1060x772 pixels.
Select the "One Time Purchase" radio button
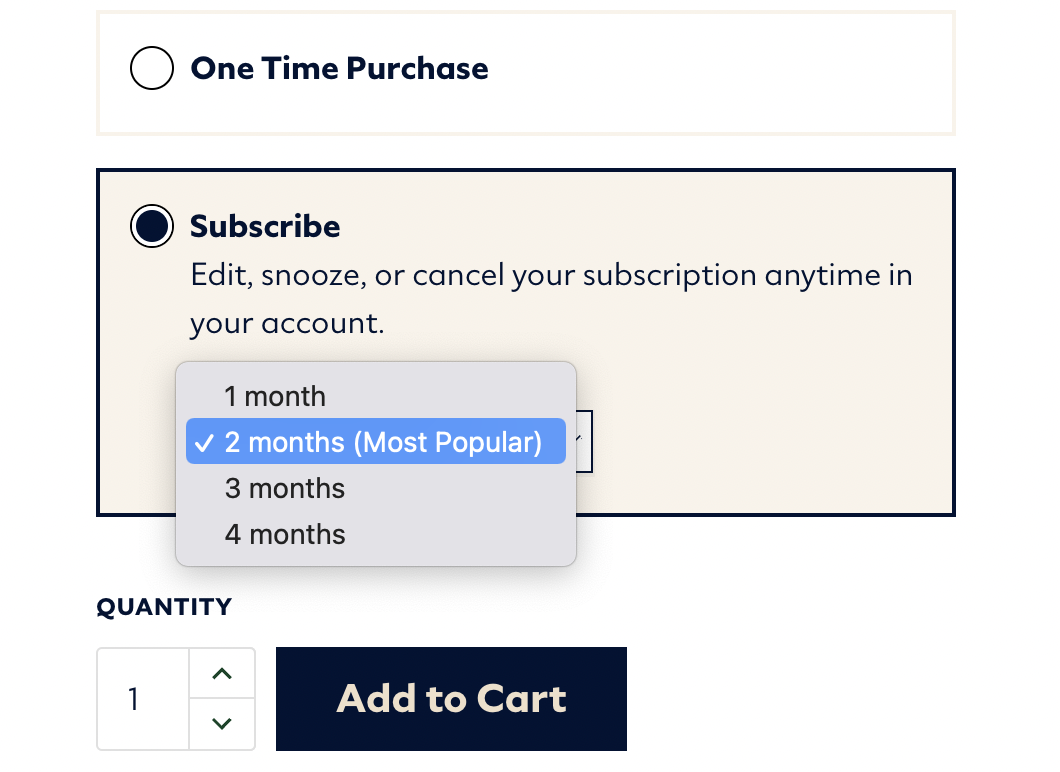click(x=152, y=68)
